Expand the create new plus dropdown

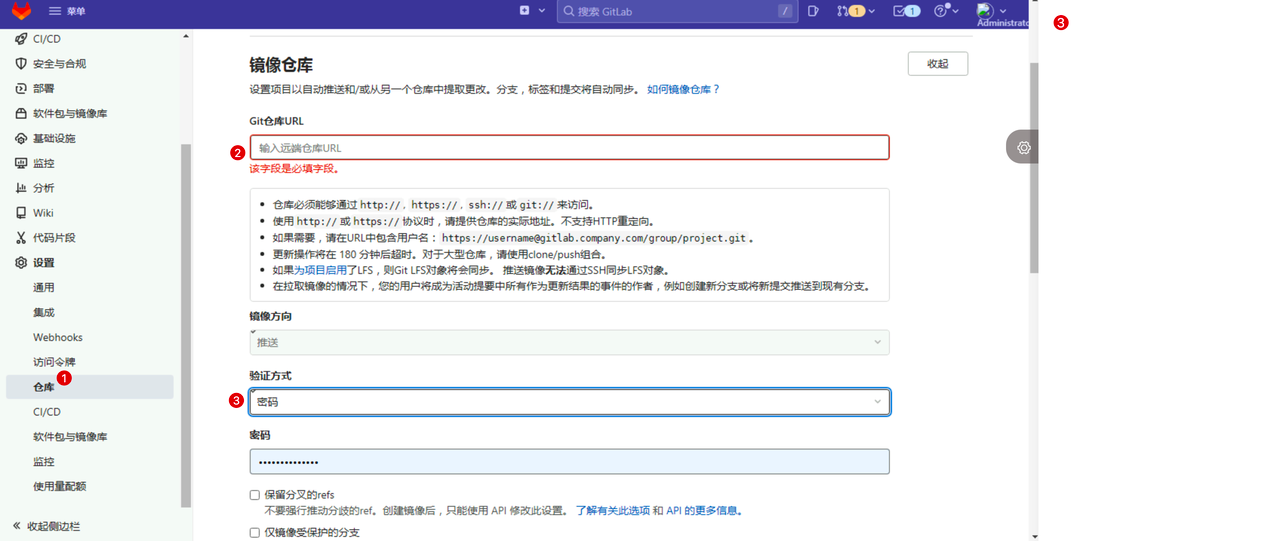point(532,11)
